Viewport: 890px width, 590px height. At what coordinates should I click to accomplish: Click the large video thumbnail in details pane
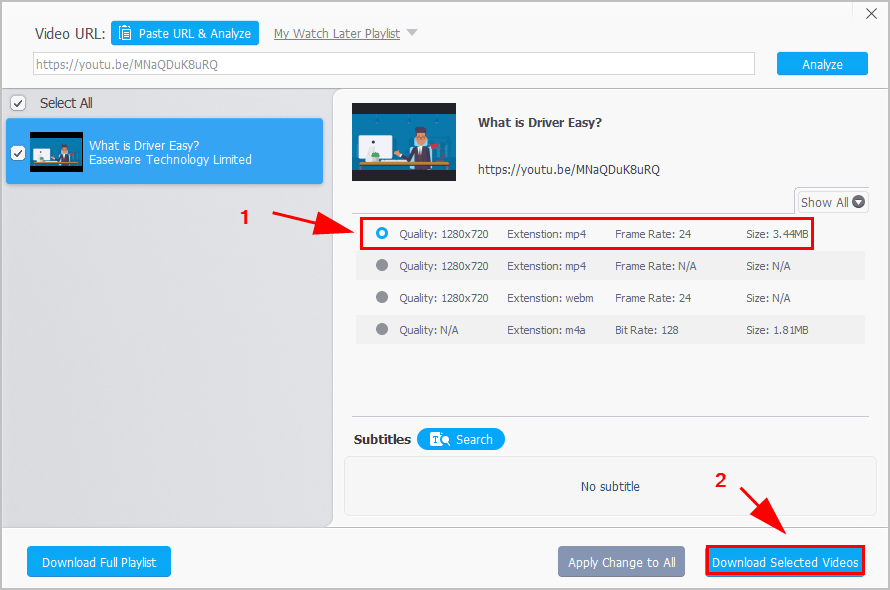point(404,142)
